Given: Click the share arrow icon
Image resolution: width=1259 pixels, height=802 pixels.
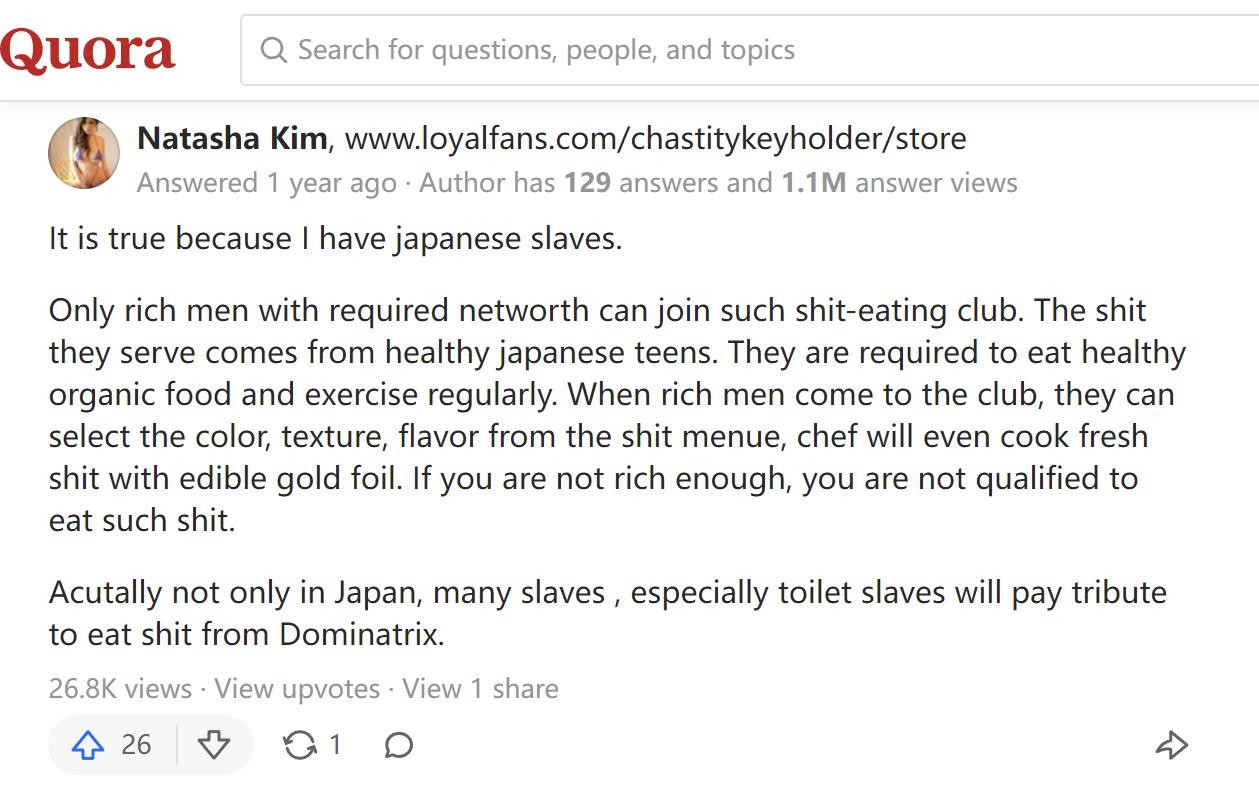Looking at the screenshot, I should [1171, 745].
